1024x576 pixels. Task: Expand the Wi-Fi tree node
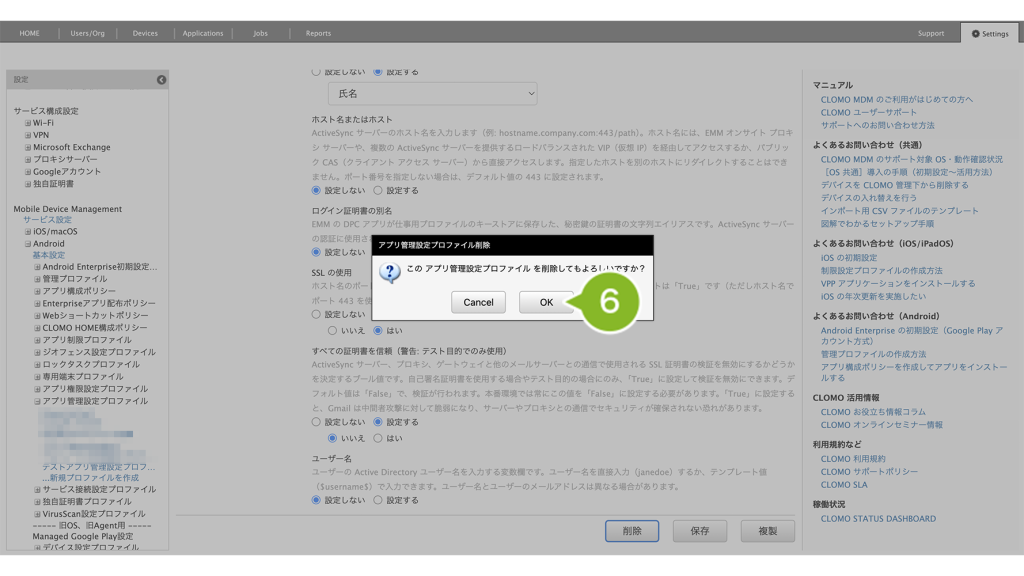coord(28,123)
